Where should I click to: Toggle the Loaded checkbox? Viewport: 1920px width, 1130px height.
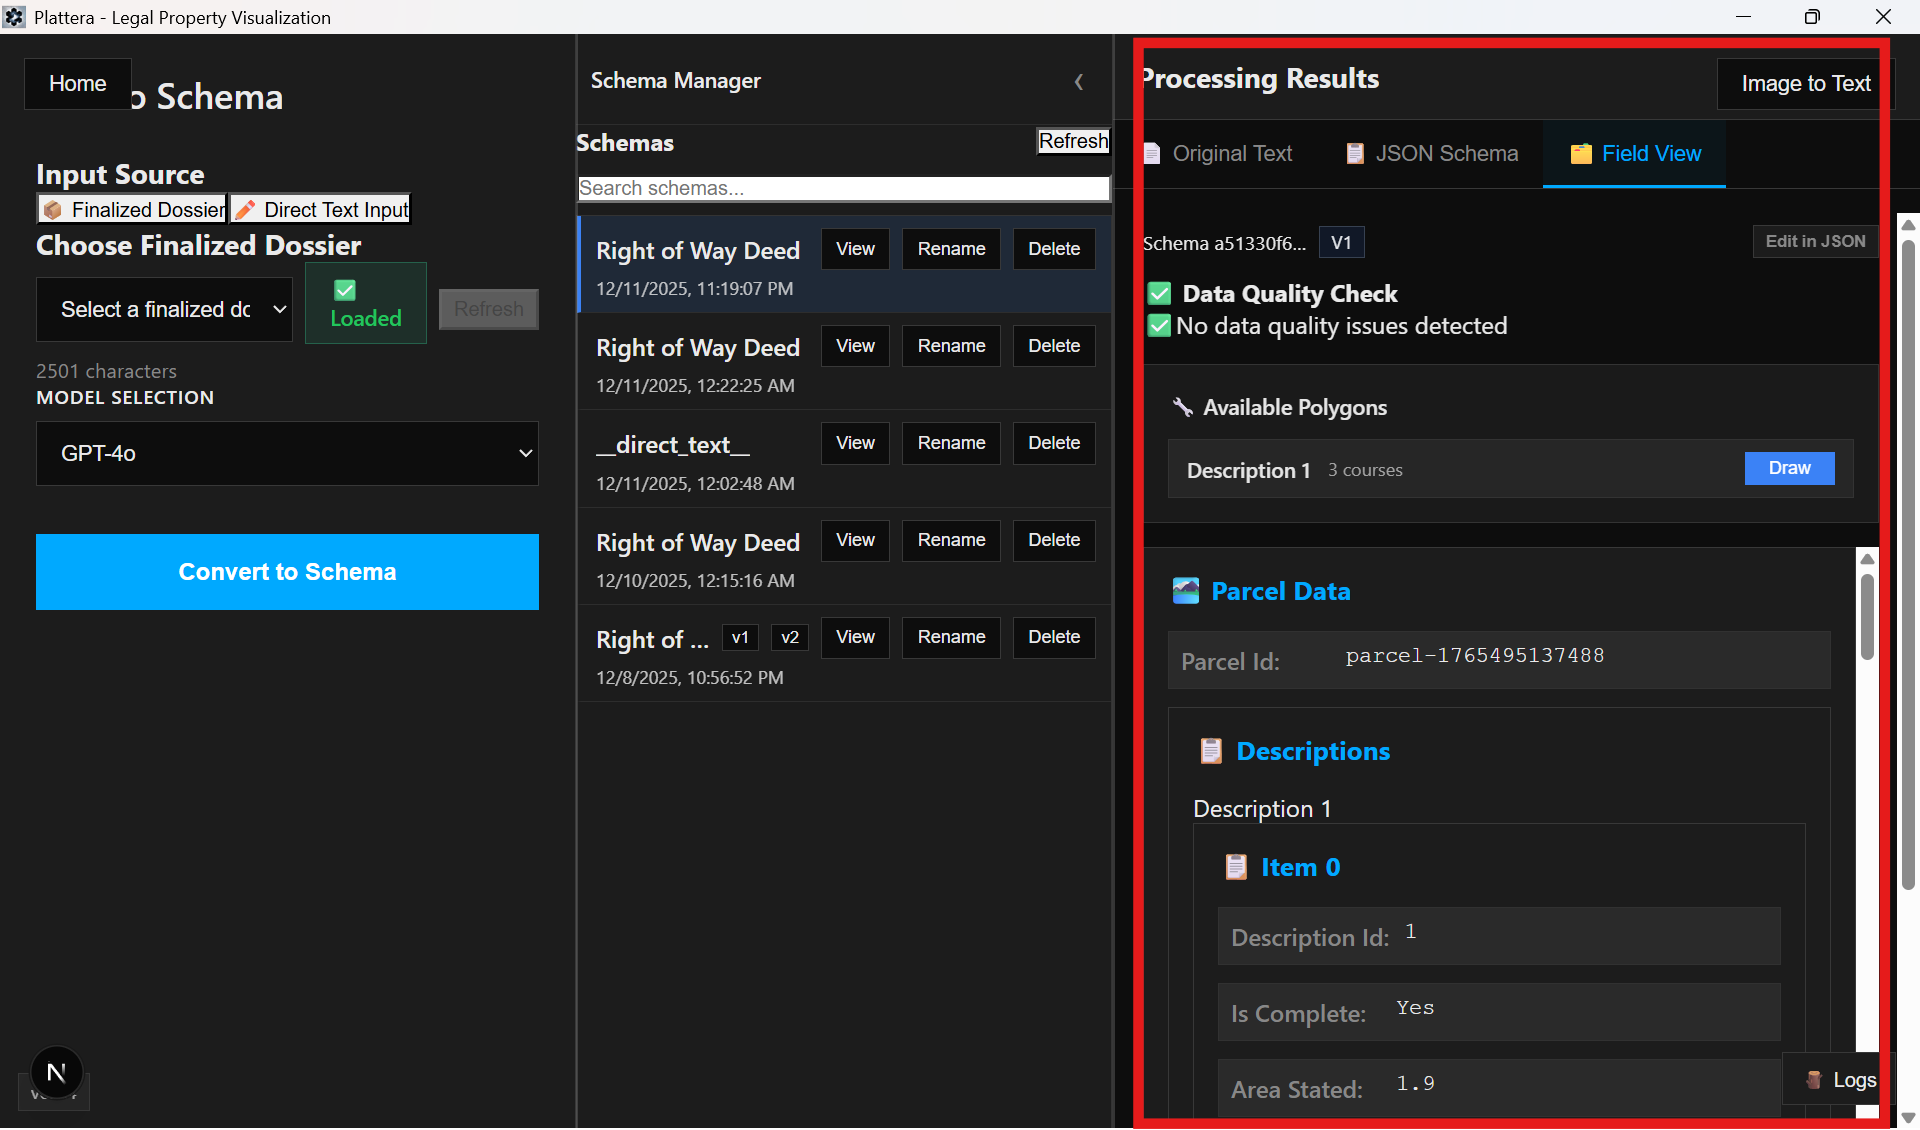pos(344,289)
